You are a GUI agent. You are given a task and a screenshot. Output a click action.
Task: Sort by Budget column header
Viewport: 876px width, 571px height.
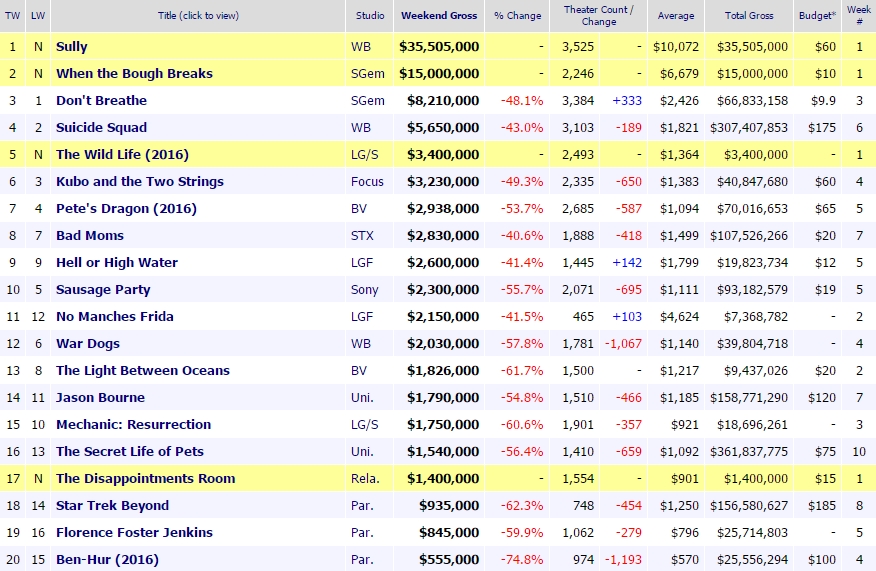coord(817,16)
